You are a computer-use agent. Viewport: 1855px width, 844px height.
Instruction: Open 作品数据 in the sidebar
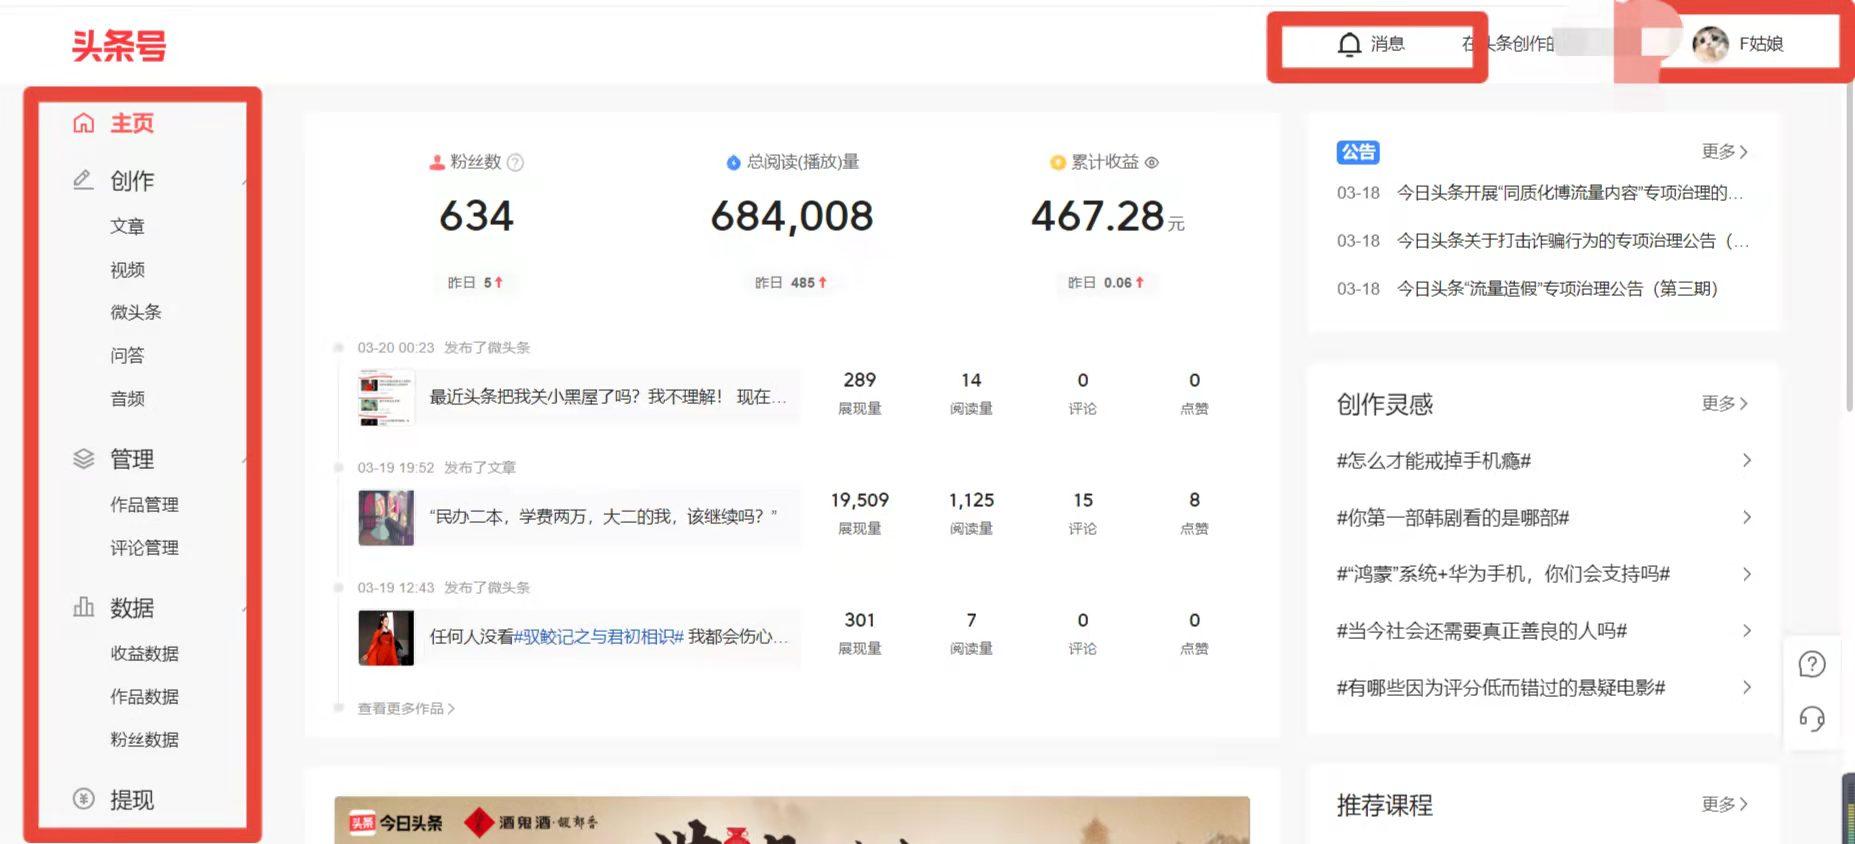pos(144,696)
